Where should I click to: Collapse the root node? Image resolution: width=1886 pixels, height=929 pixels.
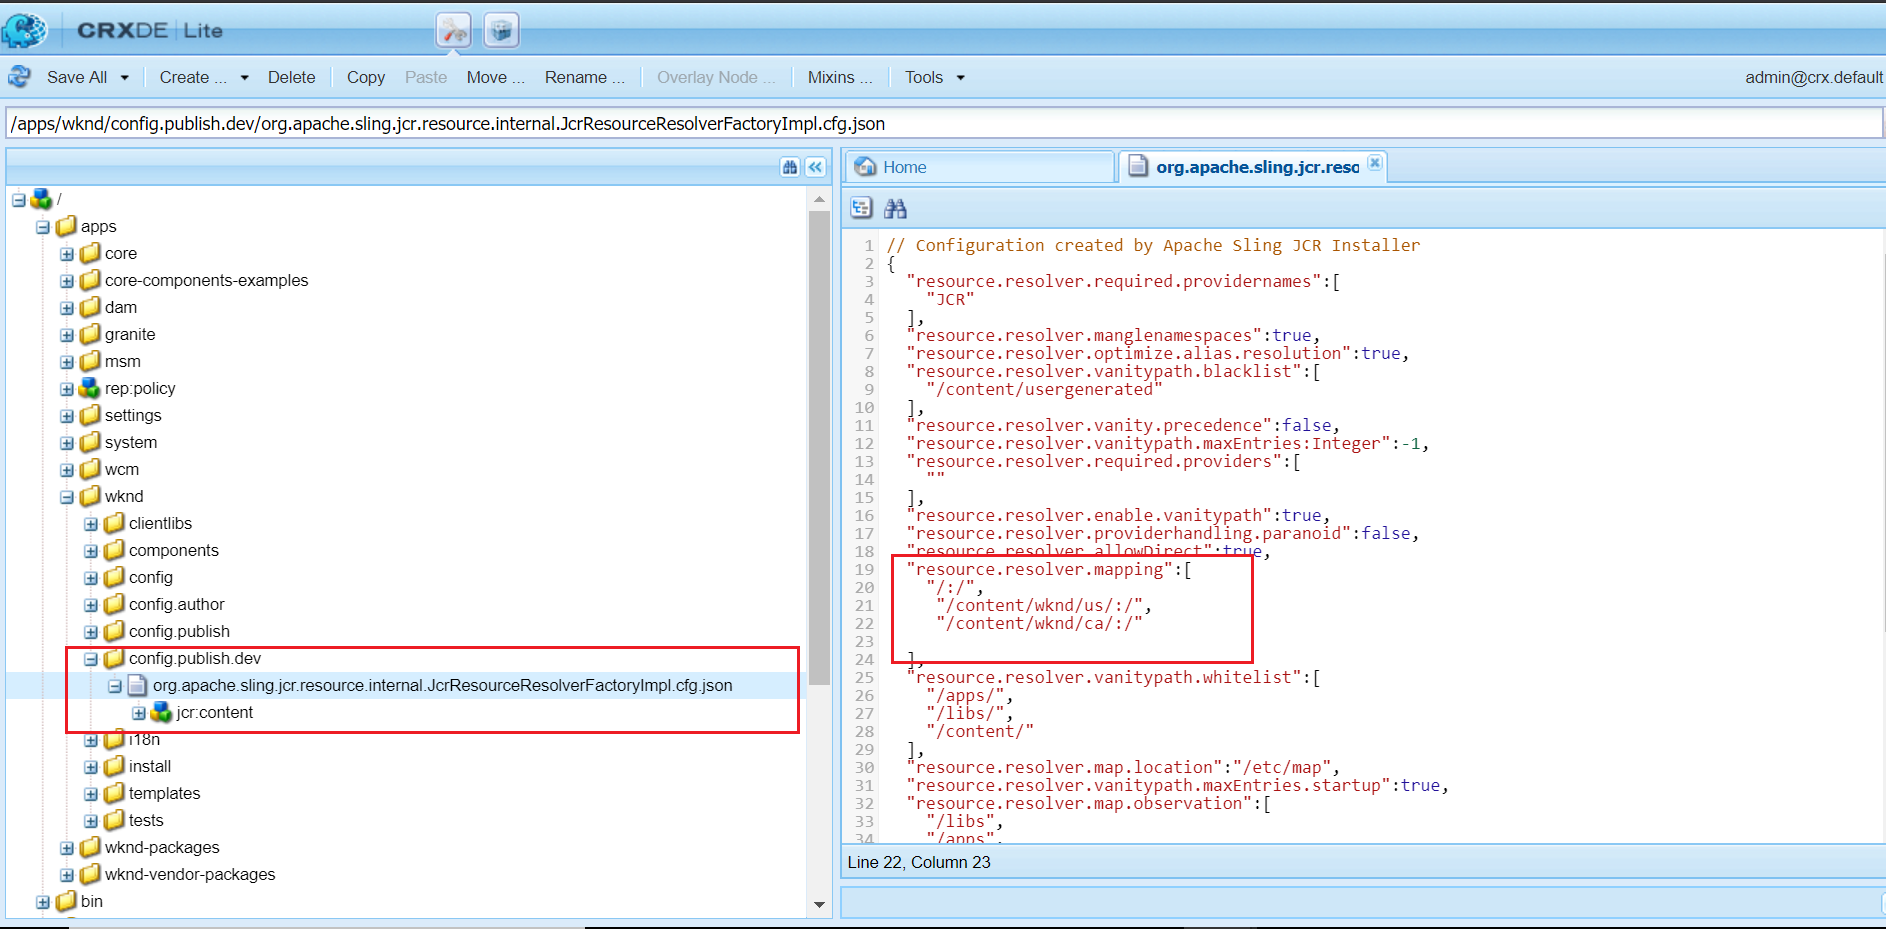[19, 200]
